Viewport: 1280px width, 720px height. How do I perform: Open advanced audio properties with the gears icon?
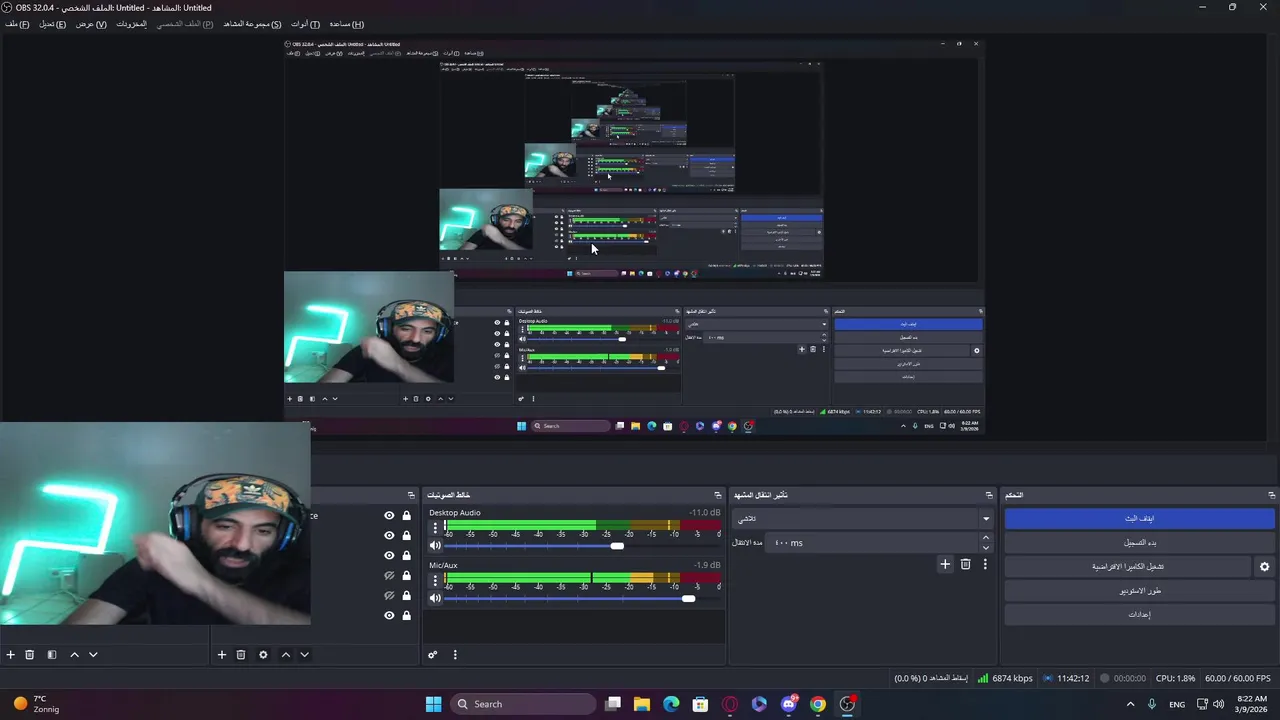click(432, 655)
